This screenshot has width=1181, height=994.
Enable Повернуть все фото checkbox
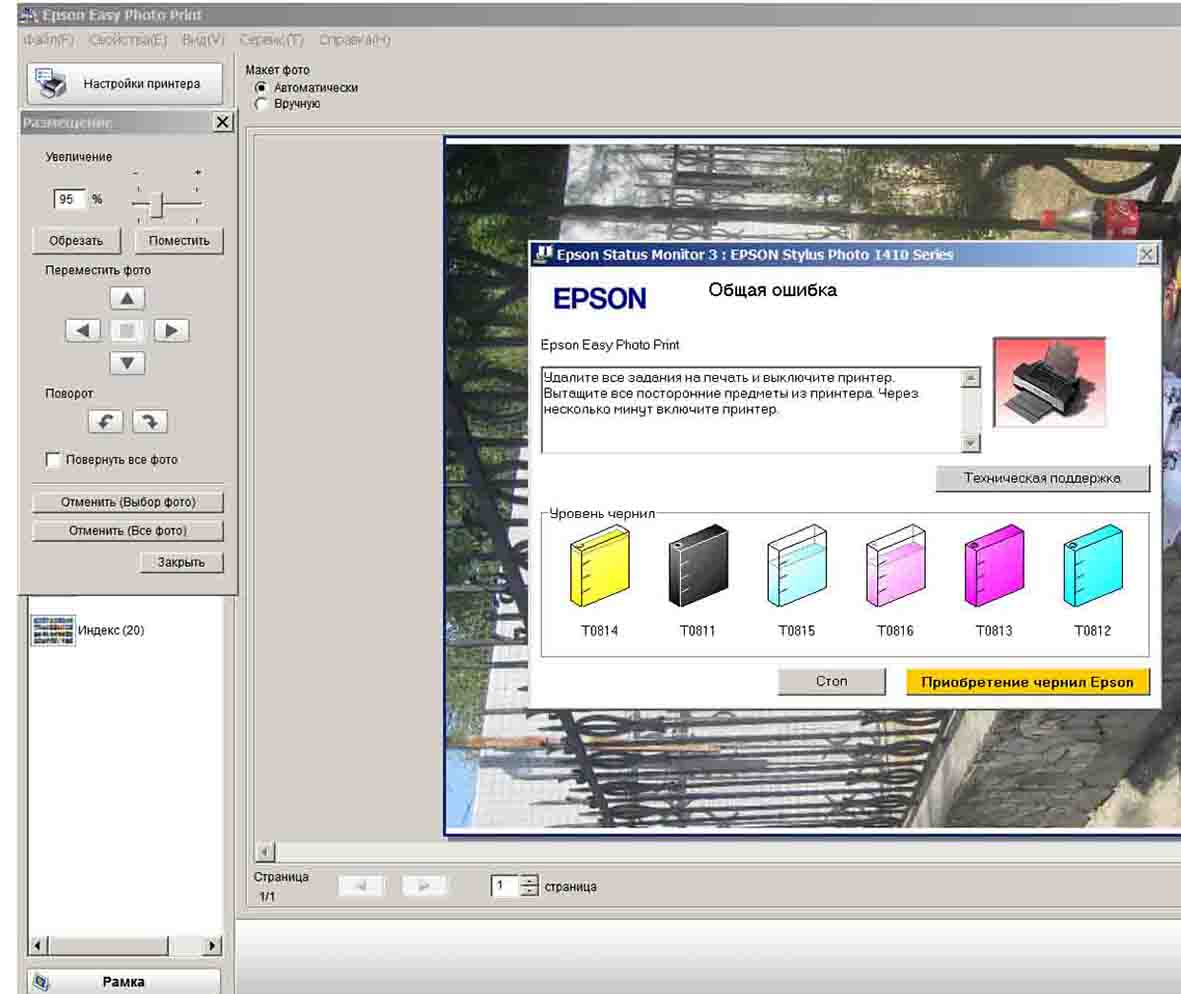click(x=53, y=459)
